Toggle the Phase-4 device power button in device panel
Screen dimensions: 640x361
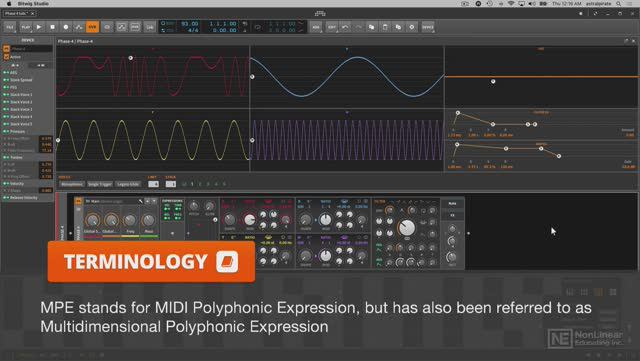(x=78, y=201)
